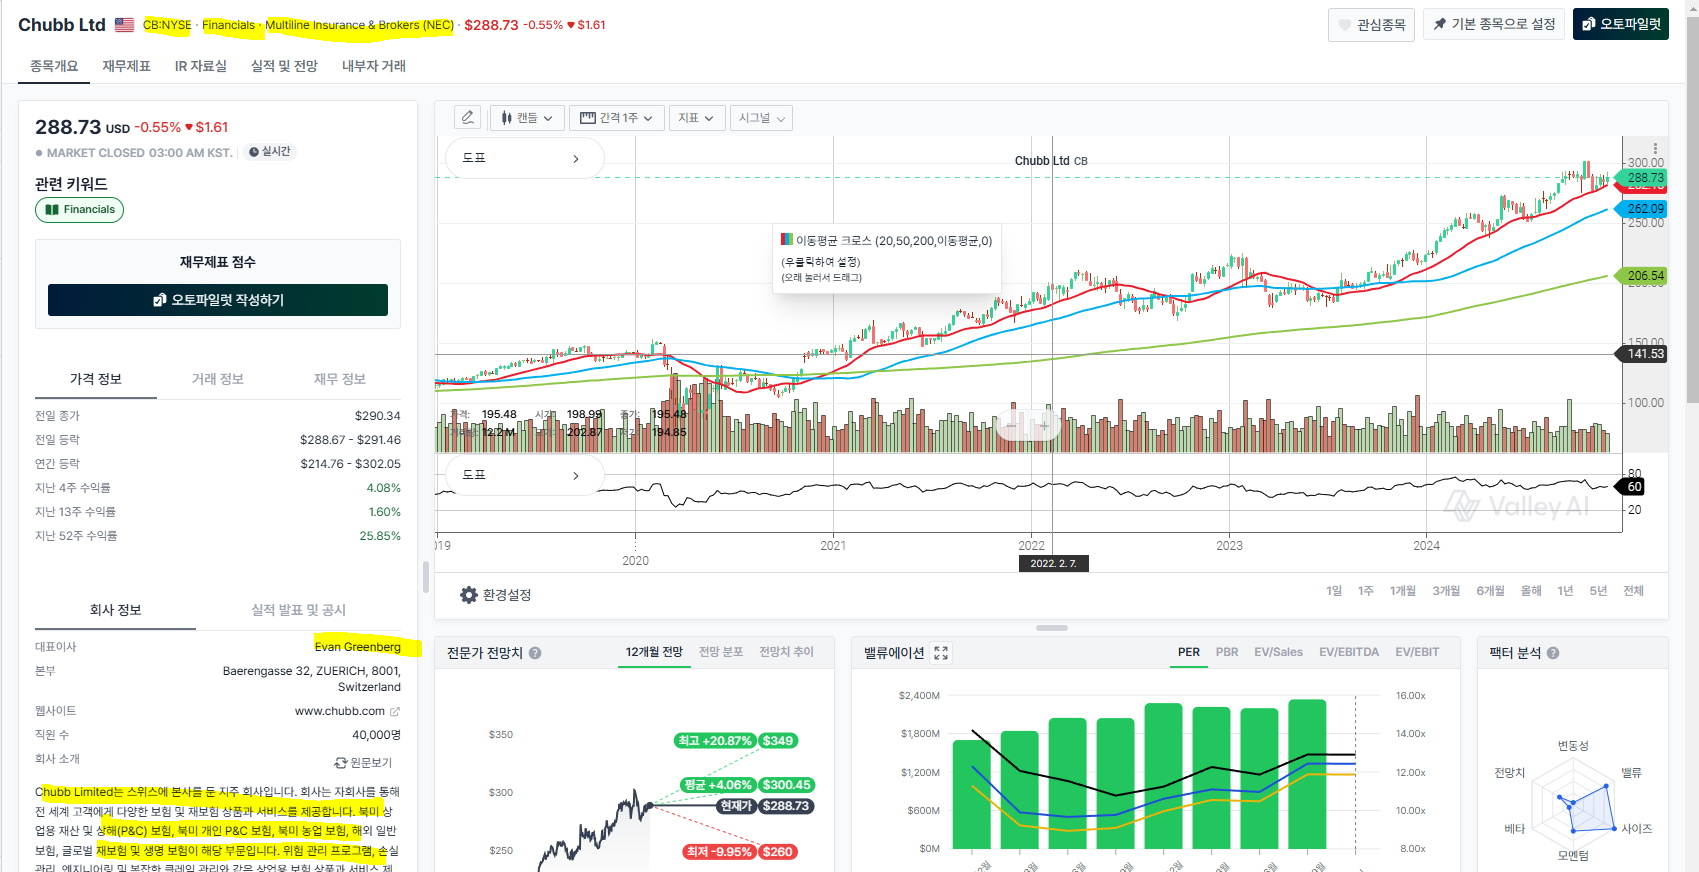
Task: Open the 팩터 분석 help question mark
Action: [x=1553, y=653]
